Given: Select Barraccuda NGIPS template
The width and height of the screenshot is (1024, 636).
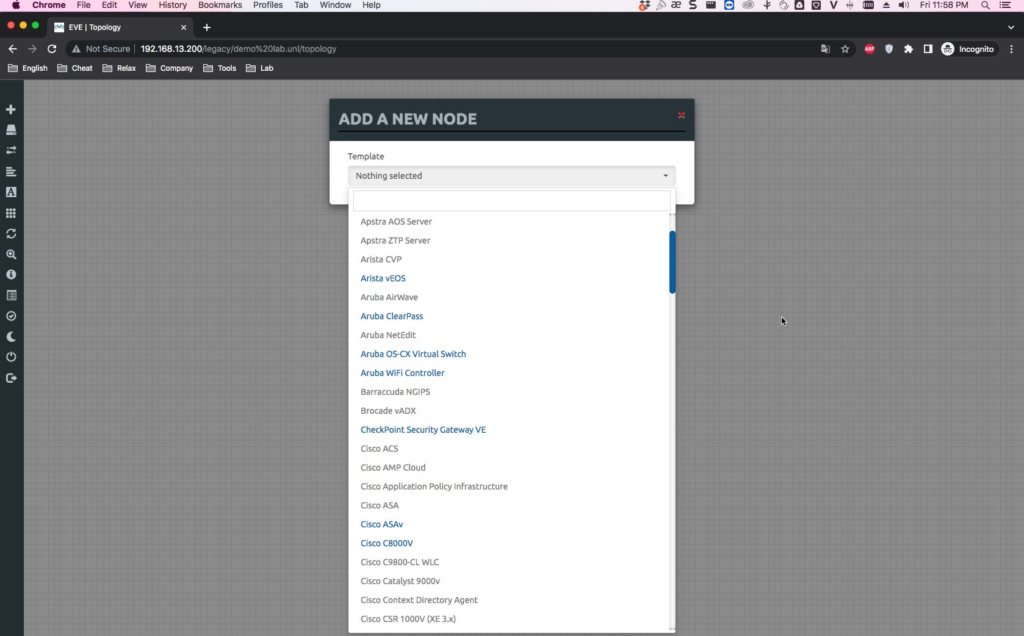Looking at the screenshot, I should 395,392.
